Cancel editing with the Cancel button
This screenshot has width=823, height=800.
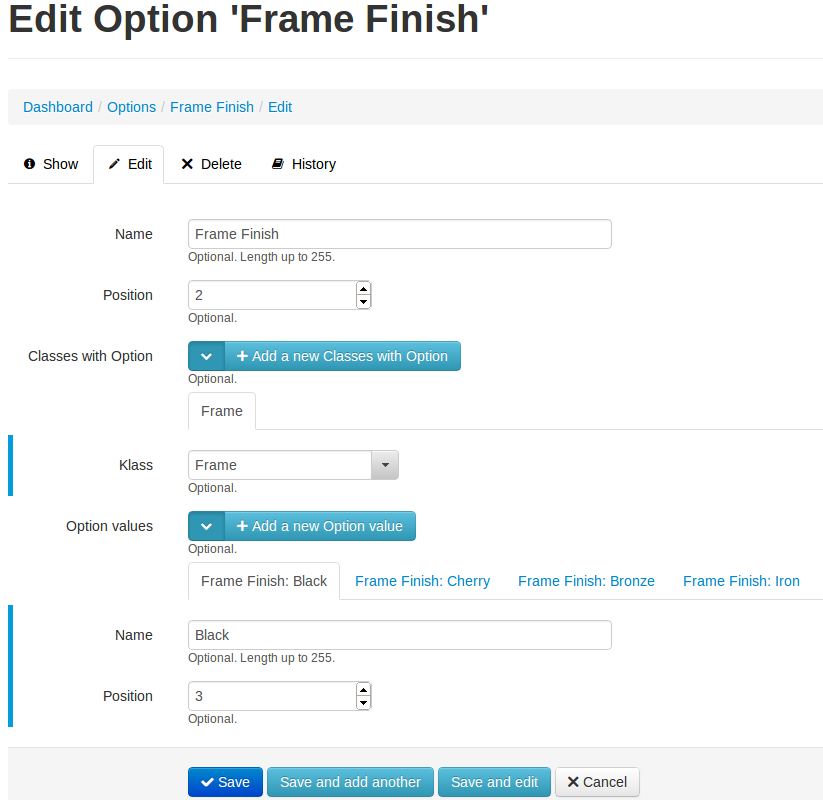click(x=597, y=782)
